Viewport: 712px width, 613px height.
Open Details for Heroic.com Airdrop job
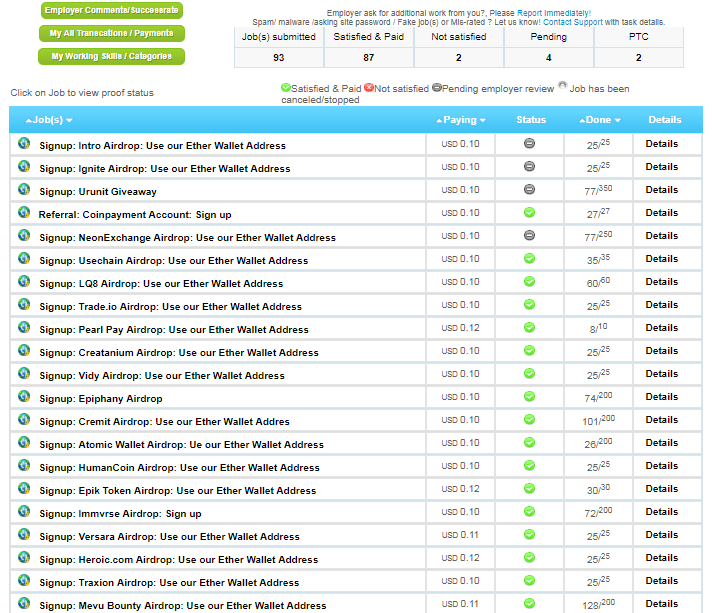tap(662, 558)
